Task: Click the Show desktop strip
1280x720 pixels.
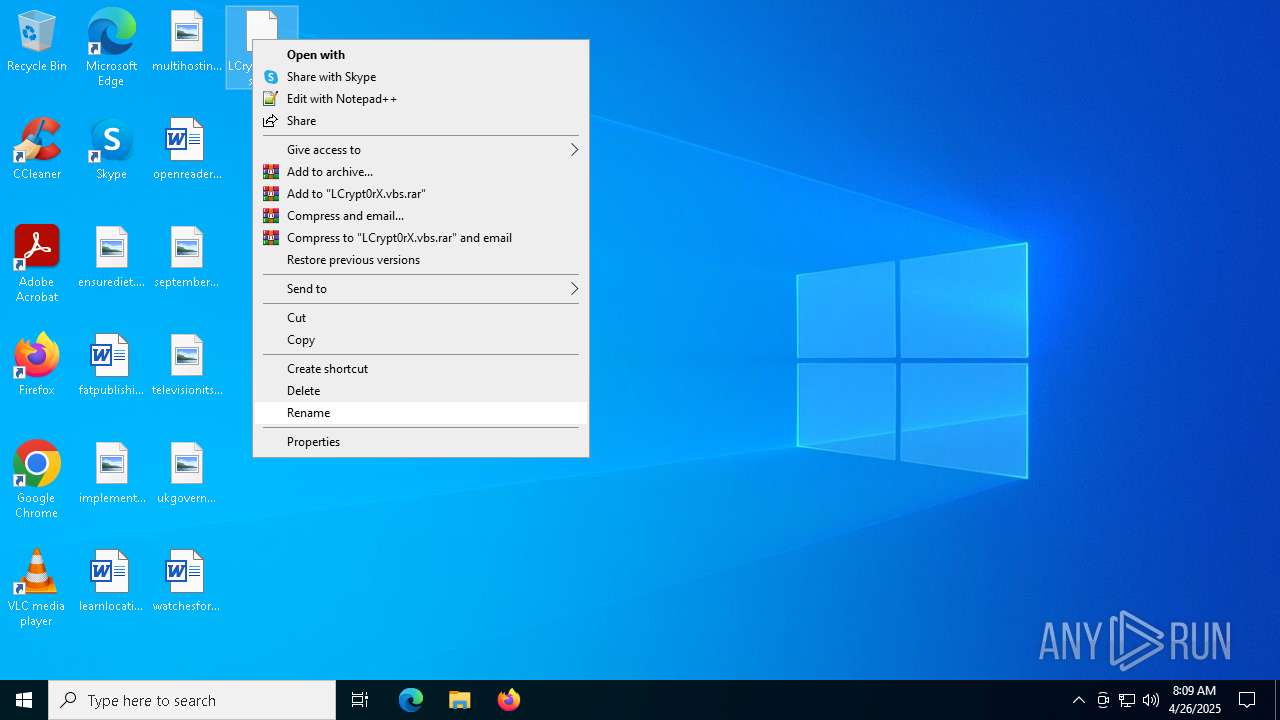Action: click(1277, 700)
